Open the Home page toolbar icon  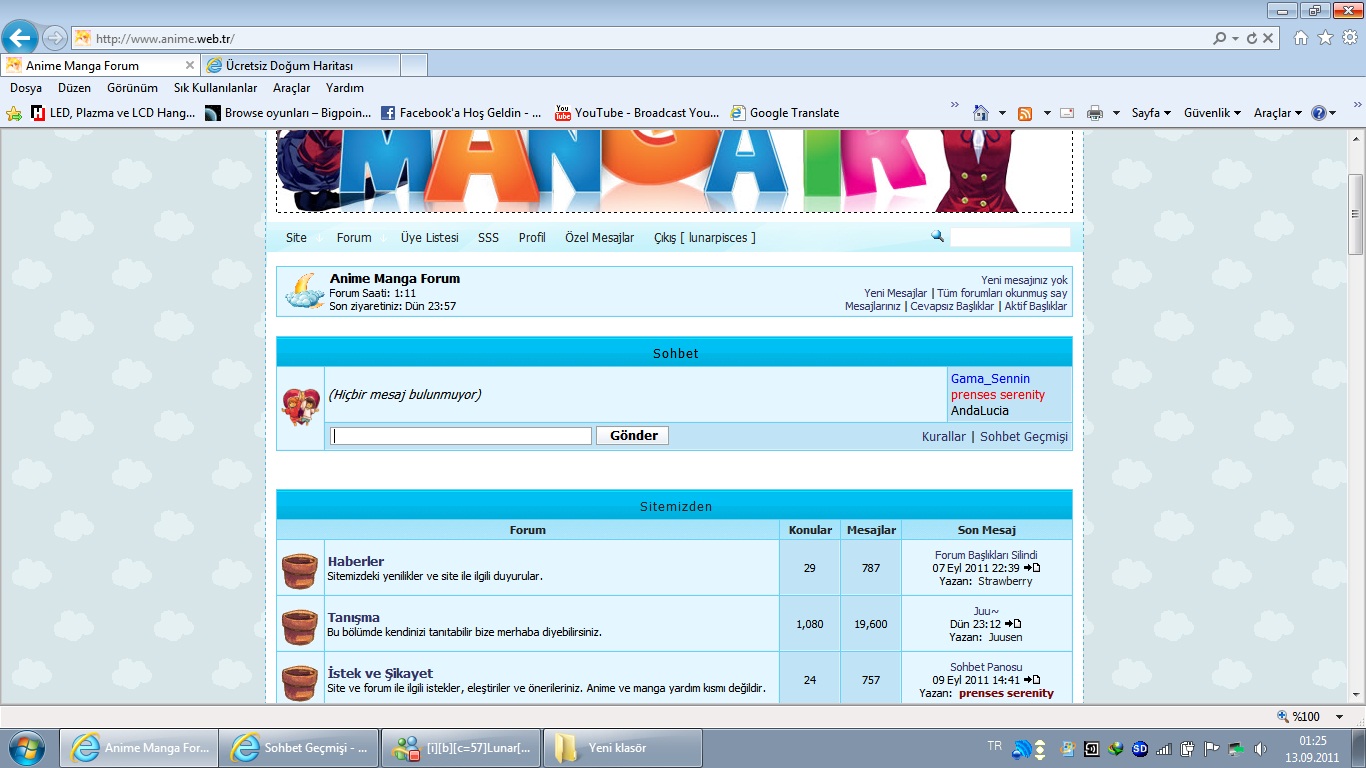tap(981, 113)
